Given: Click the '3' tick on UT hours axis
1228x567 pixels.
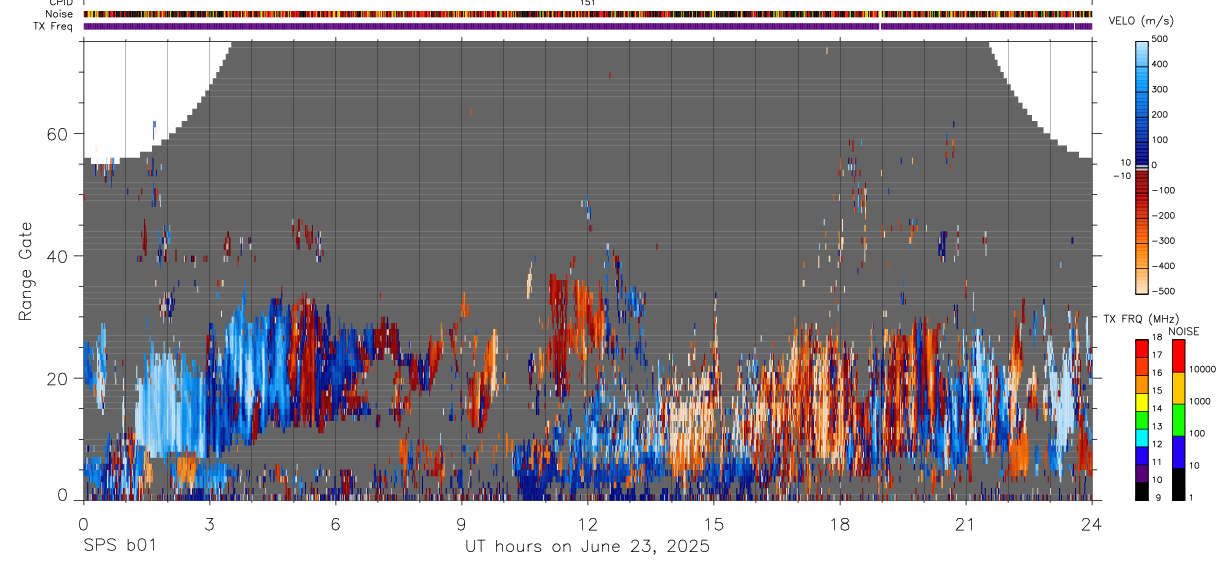Looking at the screenshot, I should click(209, 523).
